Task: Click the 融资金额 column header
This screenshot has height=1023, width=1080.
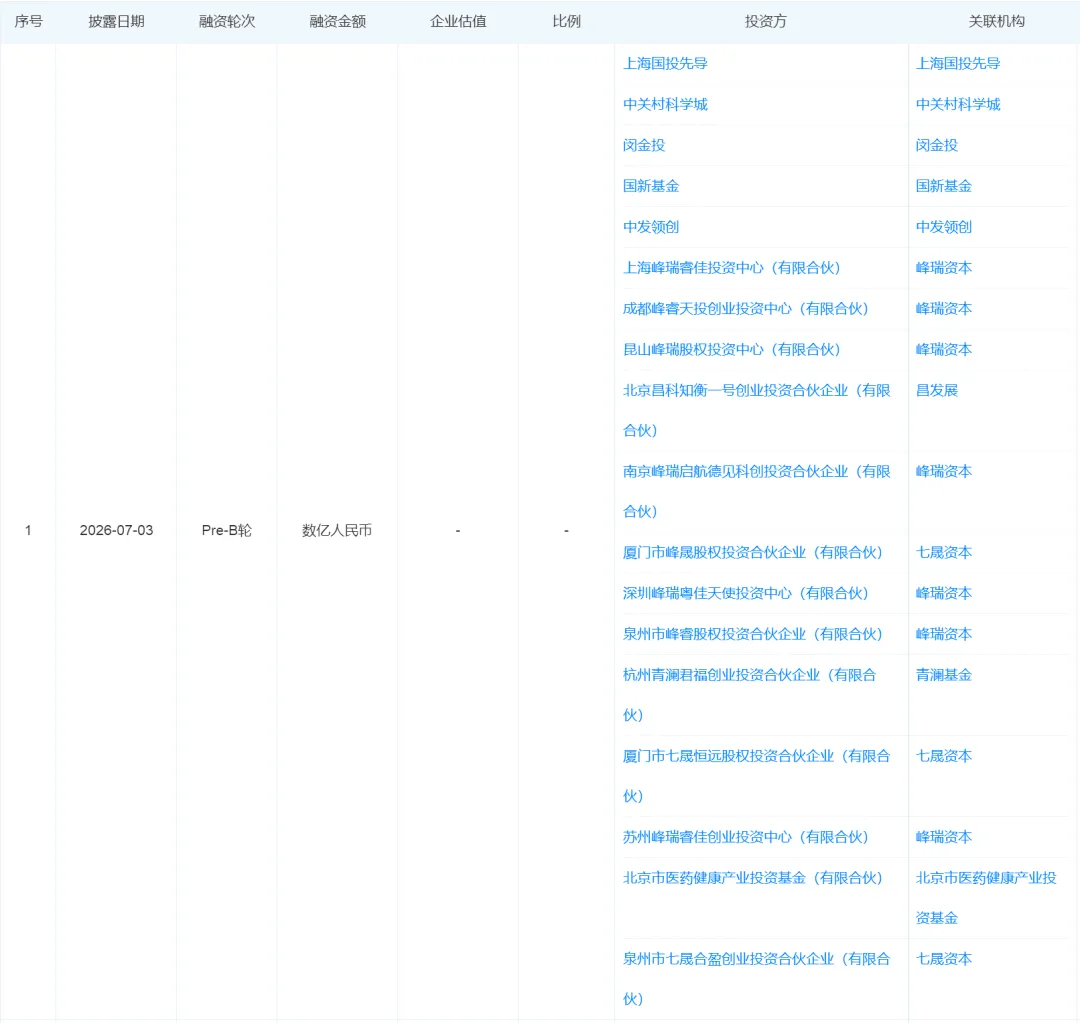Action: coord(338,21)
